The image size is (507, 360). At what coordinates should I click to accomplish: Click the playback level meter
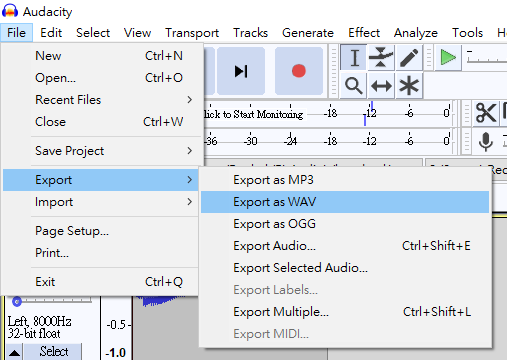coord(328,141)
